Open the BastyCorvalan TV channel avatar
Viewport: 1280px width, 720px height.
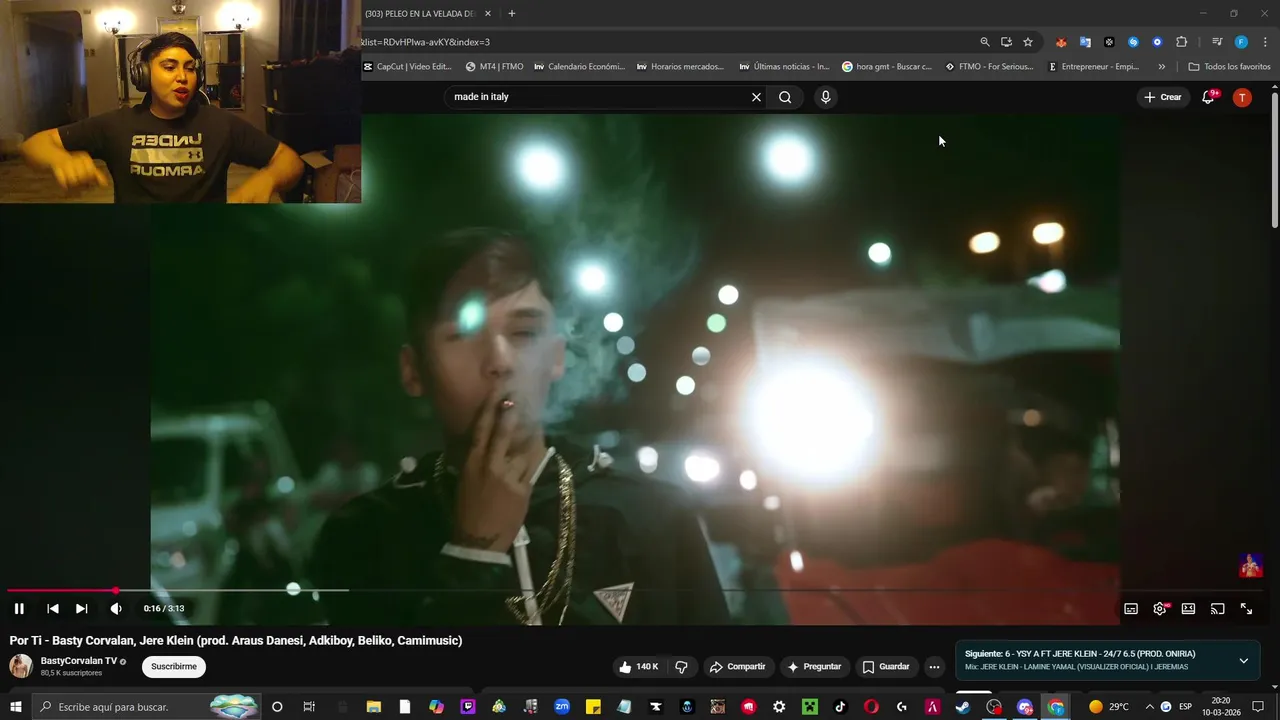pyautogui.click(x=20, y=666)
